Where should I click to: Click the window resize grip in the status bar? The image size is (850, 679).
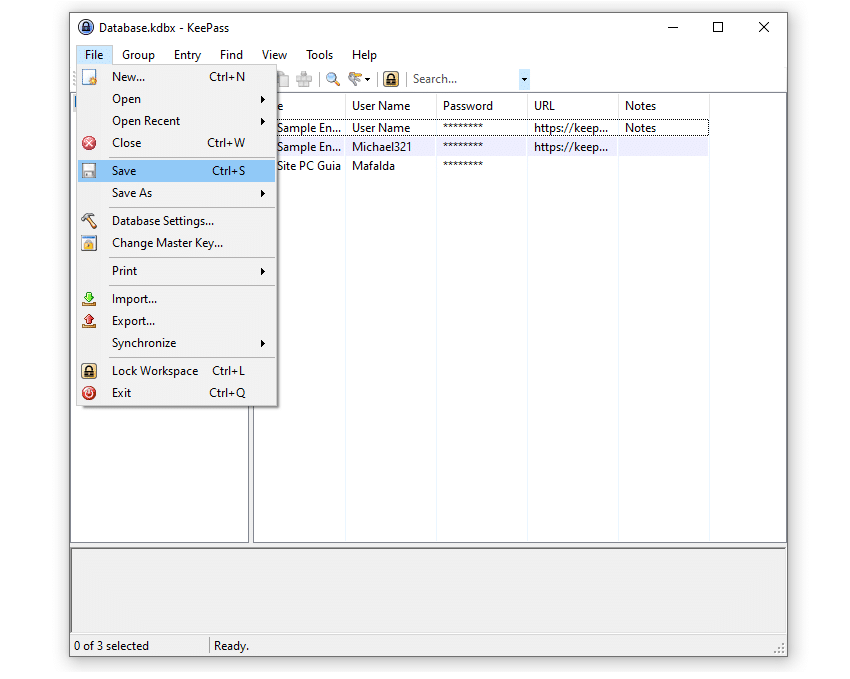(x=780, y=649)
